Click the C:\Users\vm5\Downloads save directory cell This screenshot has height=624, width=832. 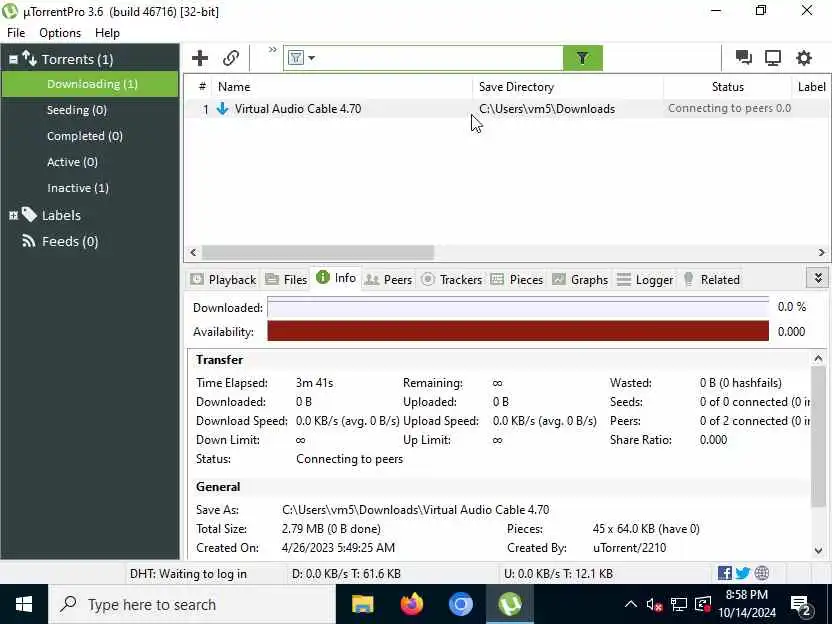coord(547,109)
